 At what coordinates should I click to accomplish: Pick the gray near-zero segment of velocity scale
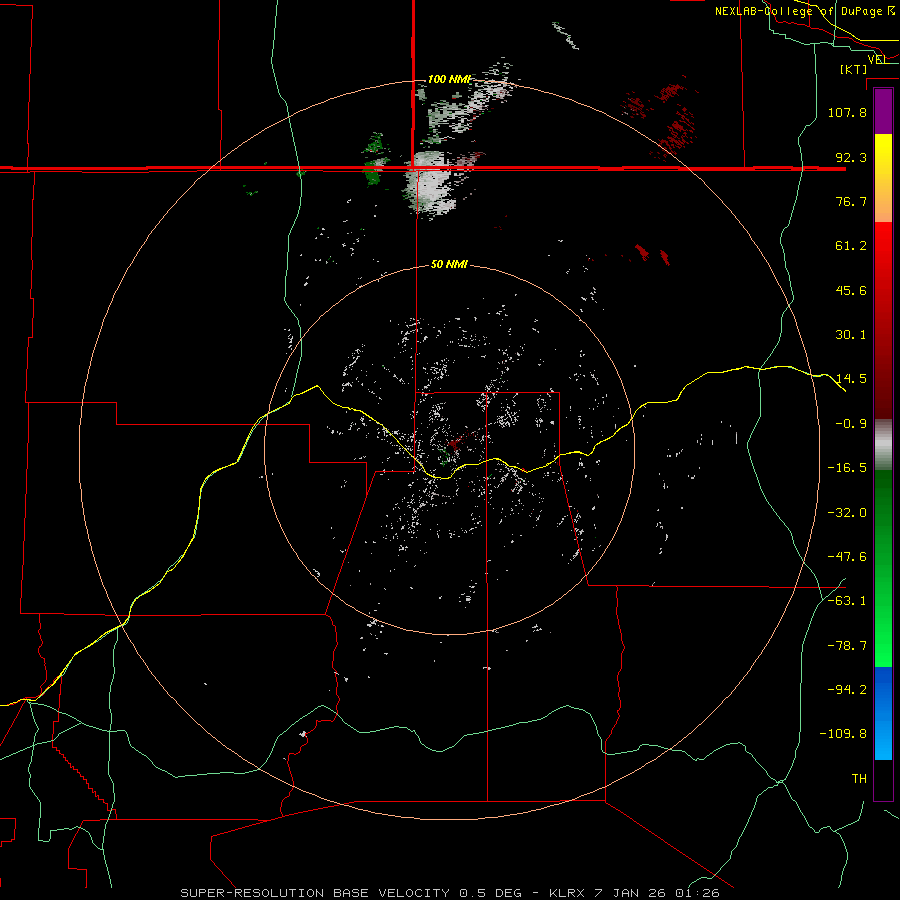click(x=883, y=445)
